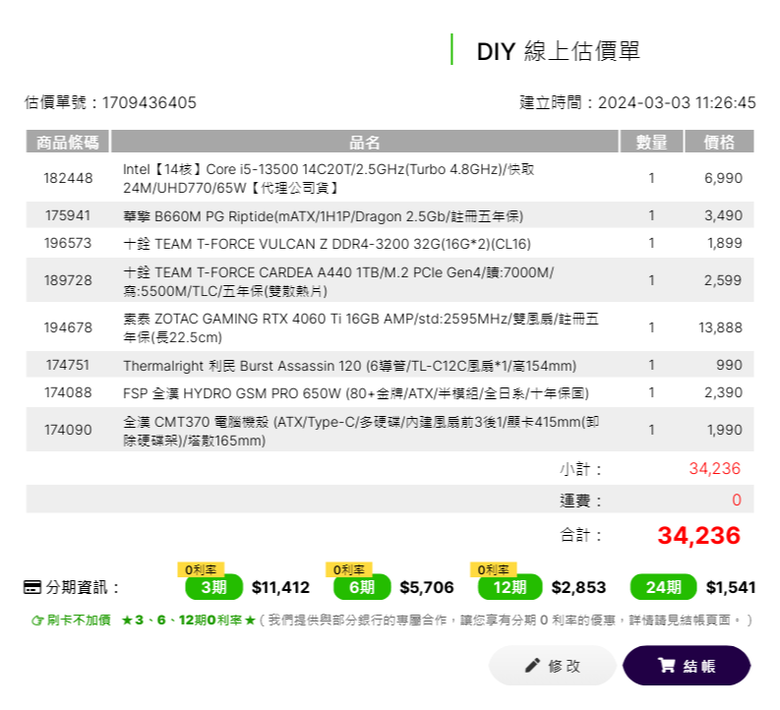780x710 pixels.
Task: Click the 運費 shipping value 0
Action: pos(737,500)
